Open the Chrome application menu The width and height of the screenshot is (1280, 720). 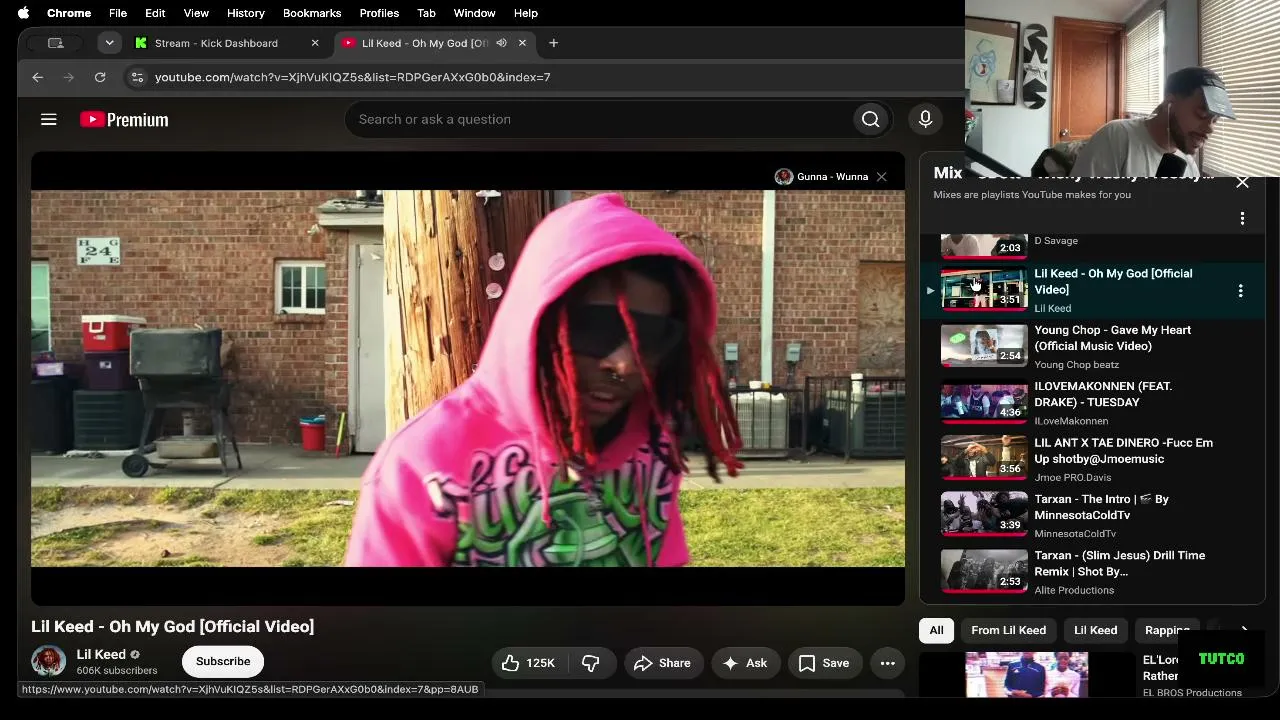pos(69,13)
